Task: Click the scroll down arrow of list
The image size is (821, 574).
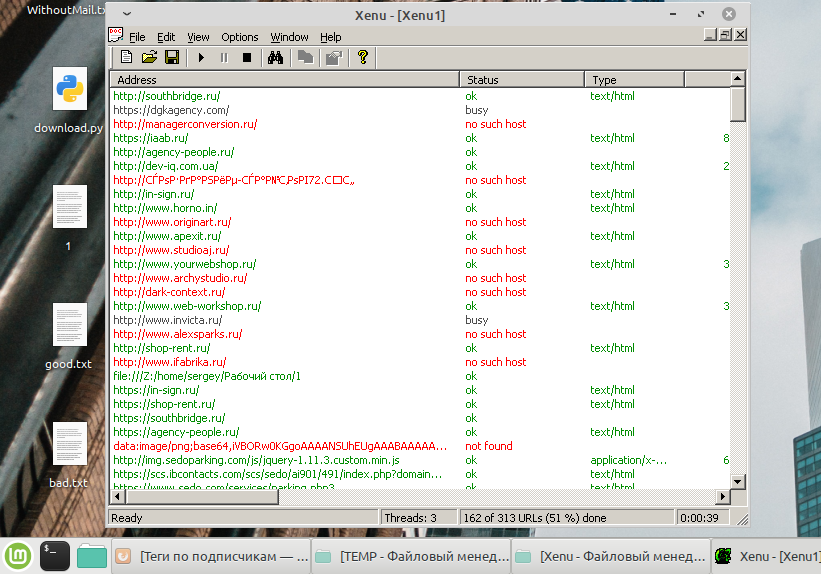Action: (x=737, y=482)
